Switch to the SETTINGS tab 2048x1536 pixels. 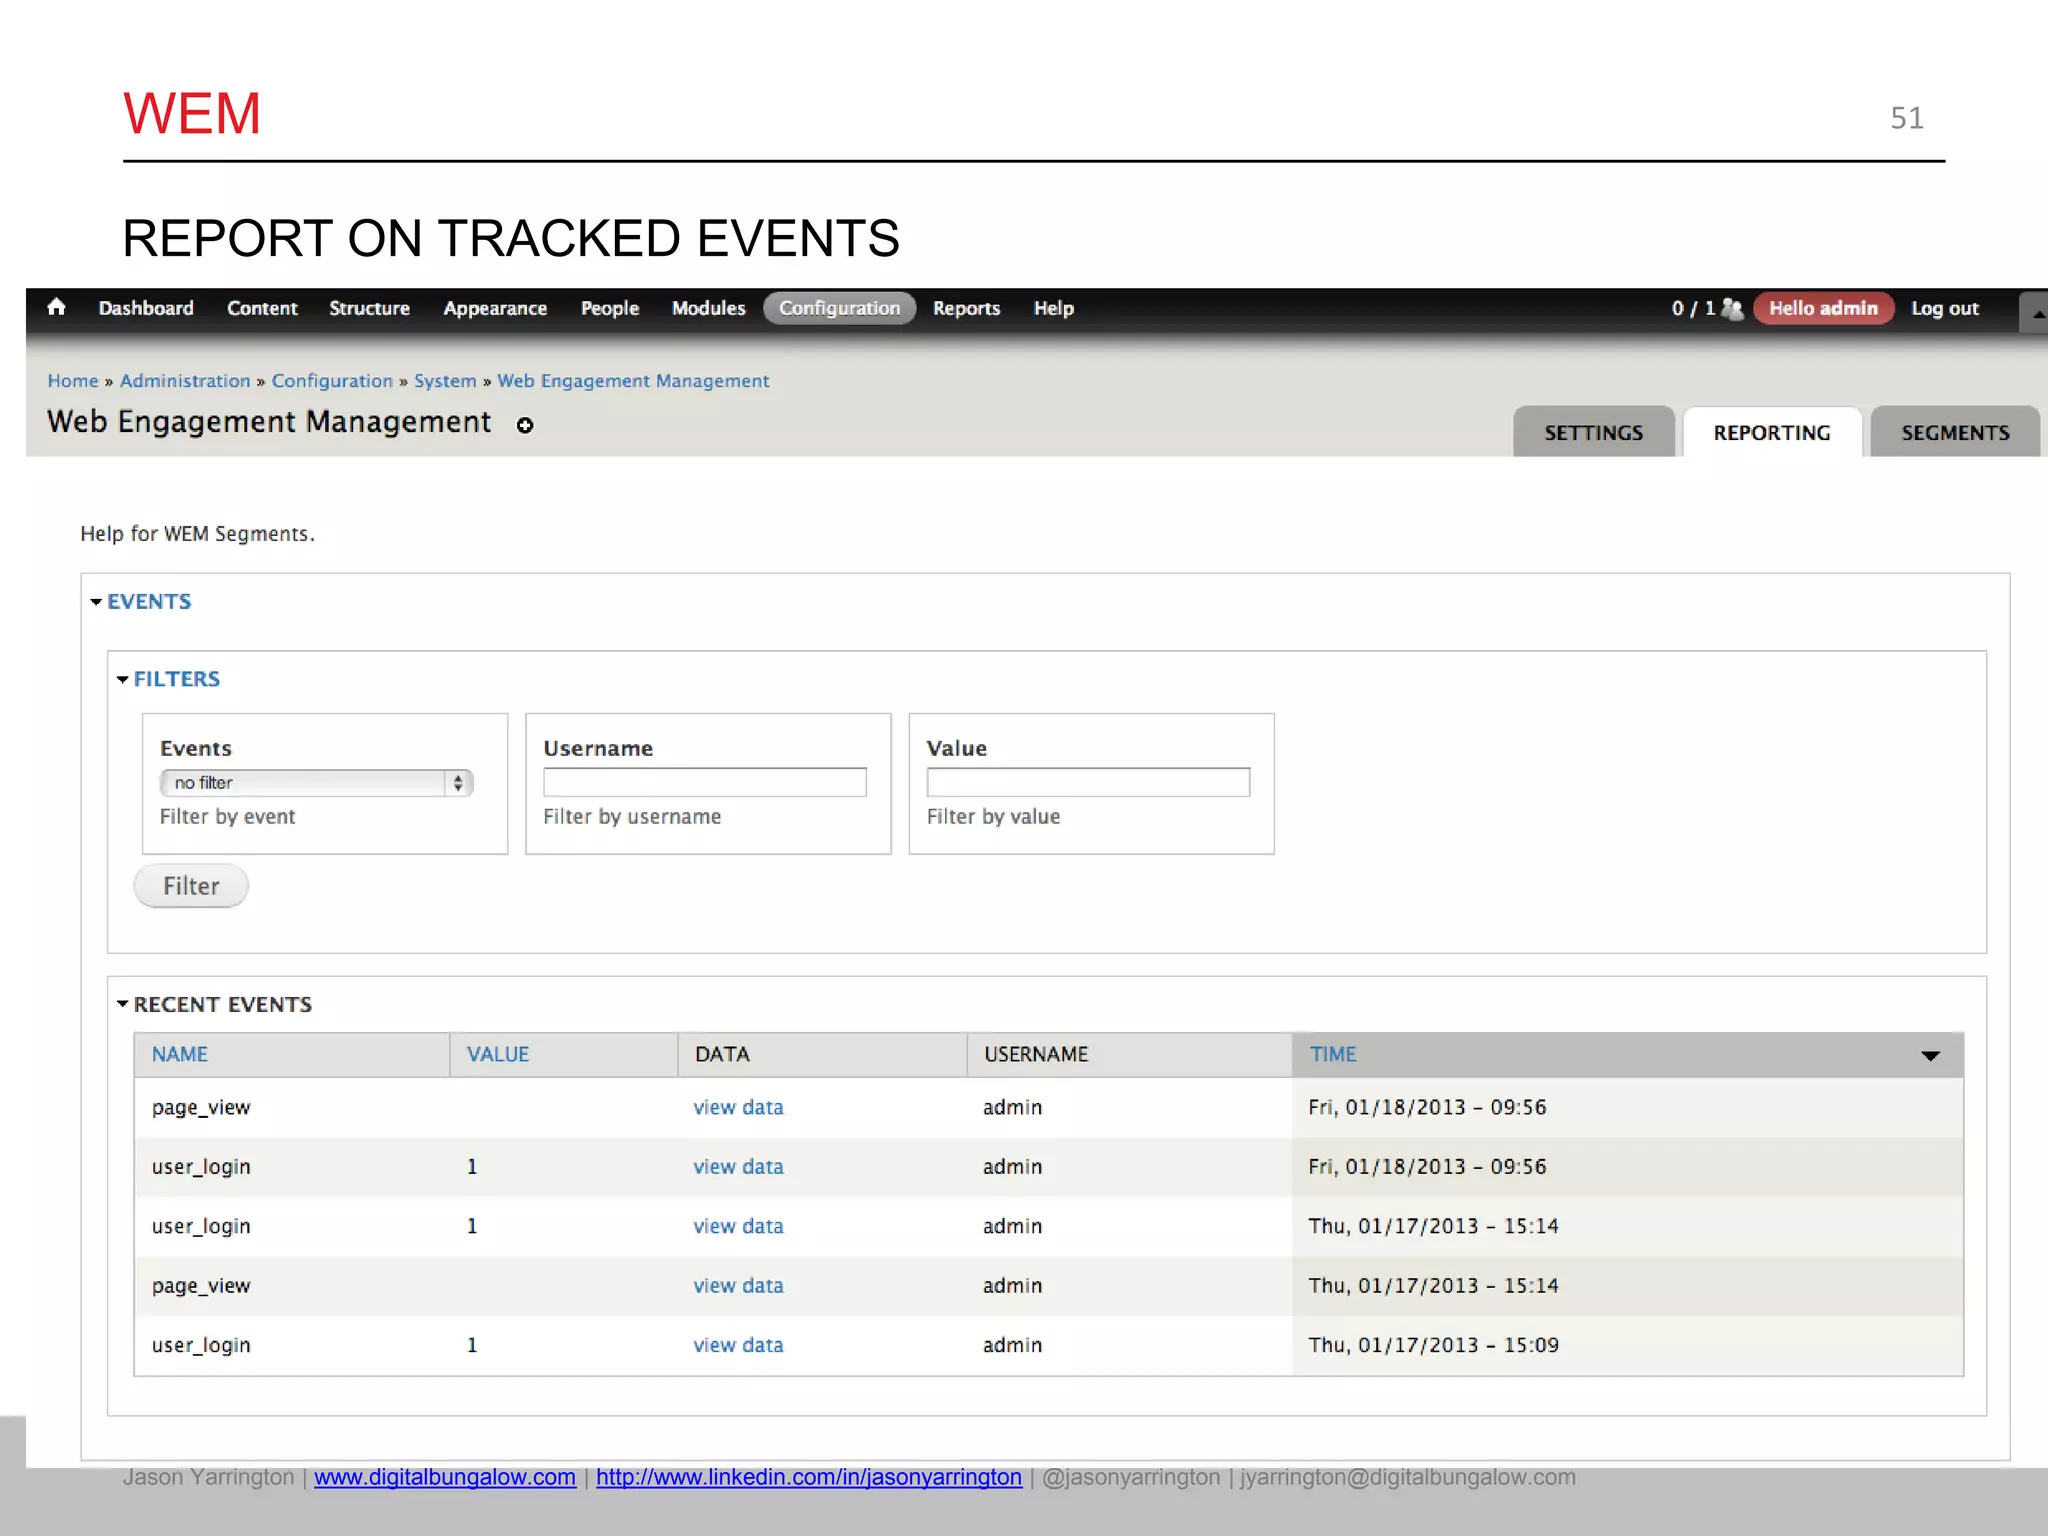[1593, 433]
